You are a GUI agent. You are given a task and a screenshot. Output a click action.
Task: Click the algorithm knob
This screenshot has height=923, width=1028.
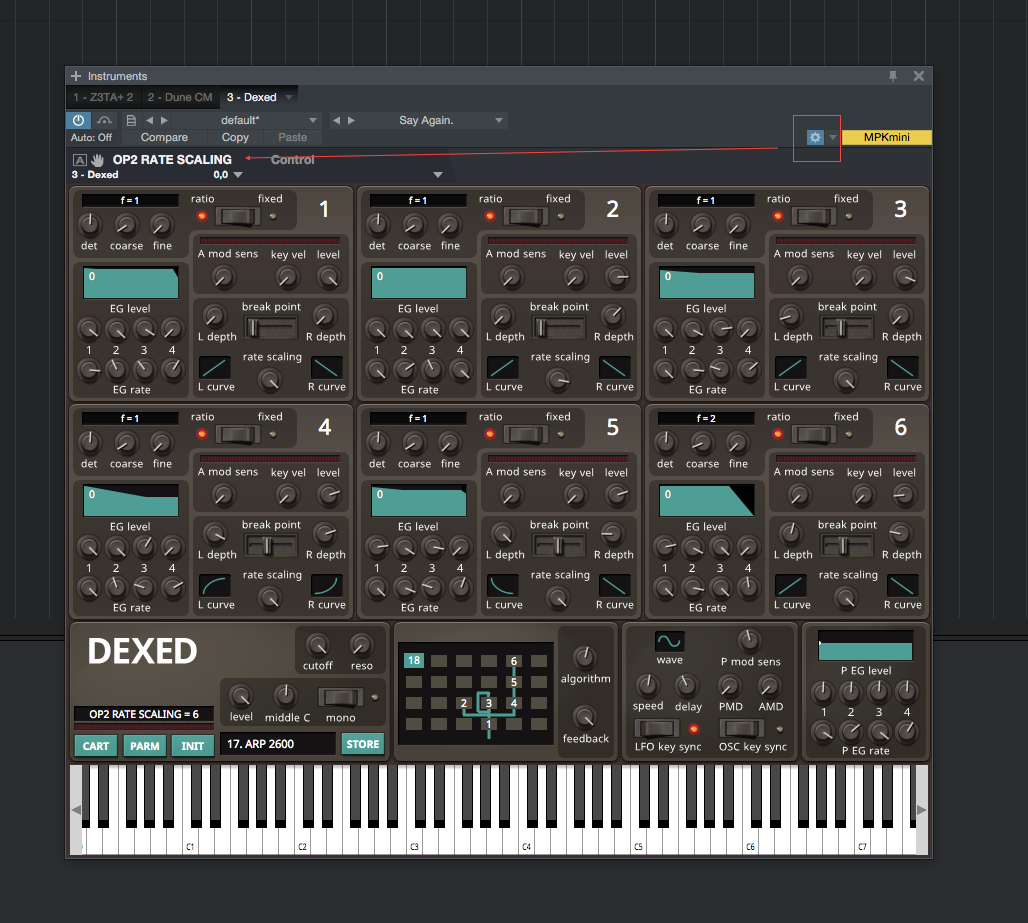click(586, 658)
